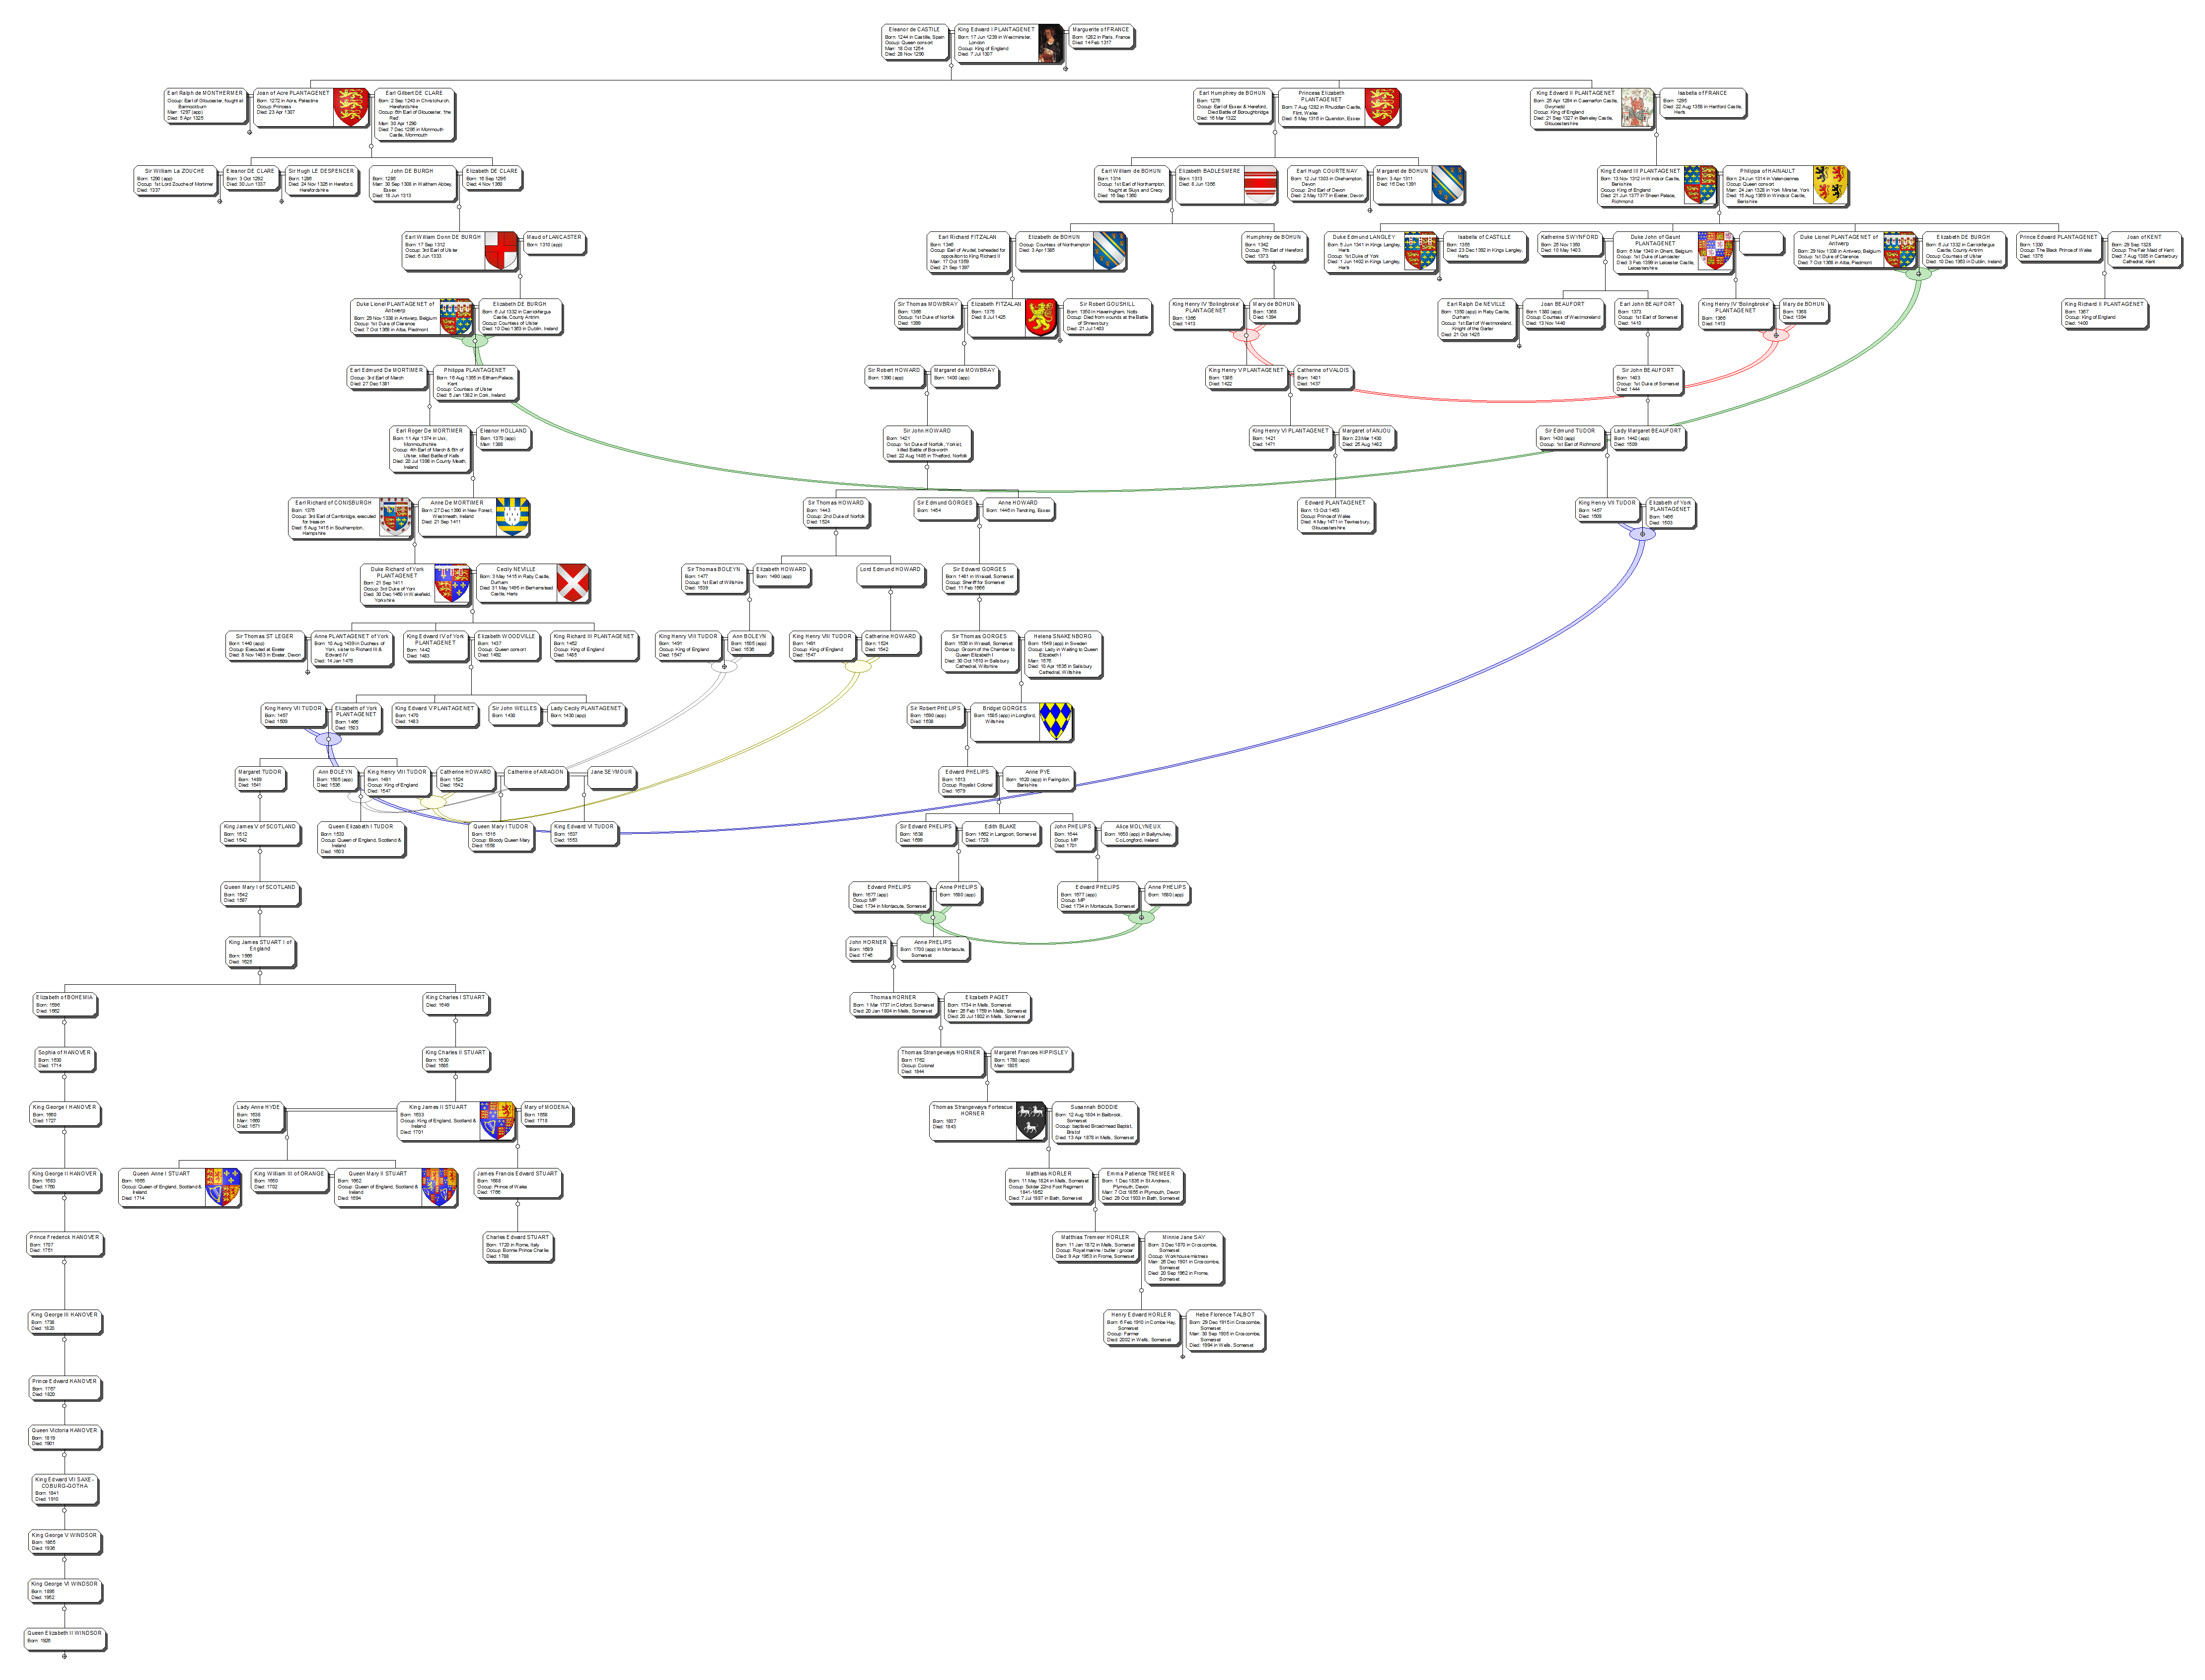The height and width of the screenshot is (1680, 2205).
Task: Click Anne De Mortimer's blue and gold shield
Action: [x=512, y=517]
